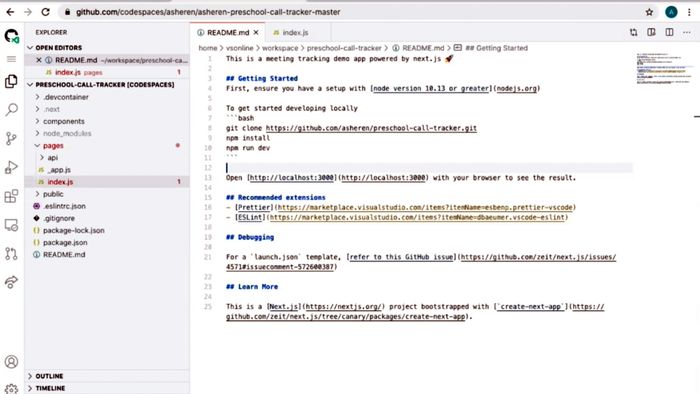This screenshot has width=700, height=394.
Task: Click the first localhost:3000 link text
Action: click(x=292, y=178)
